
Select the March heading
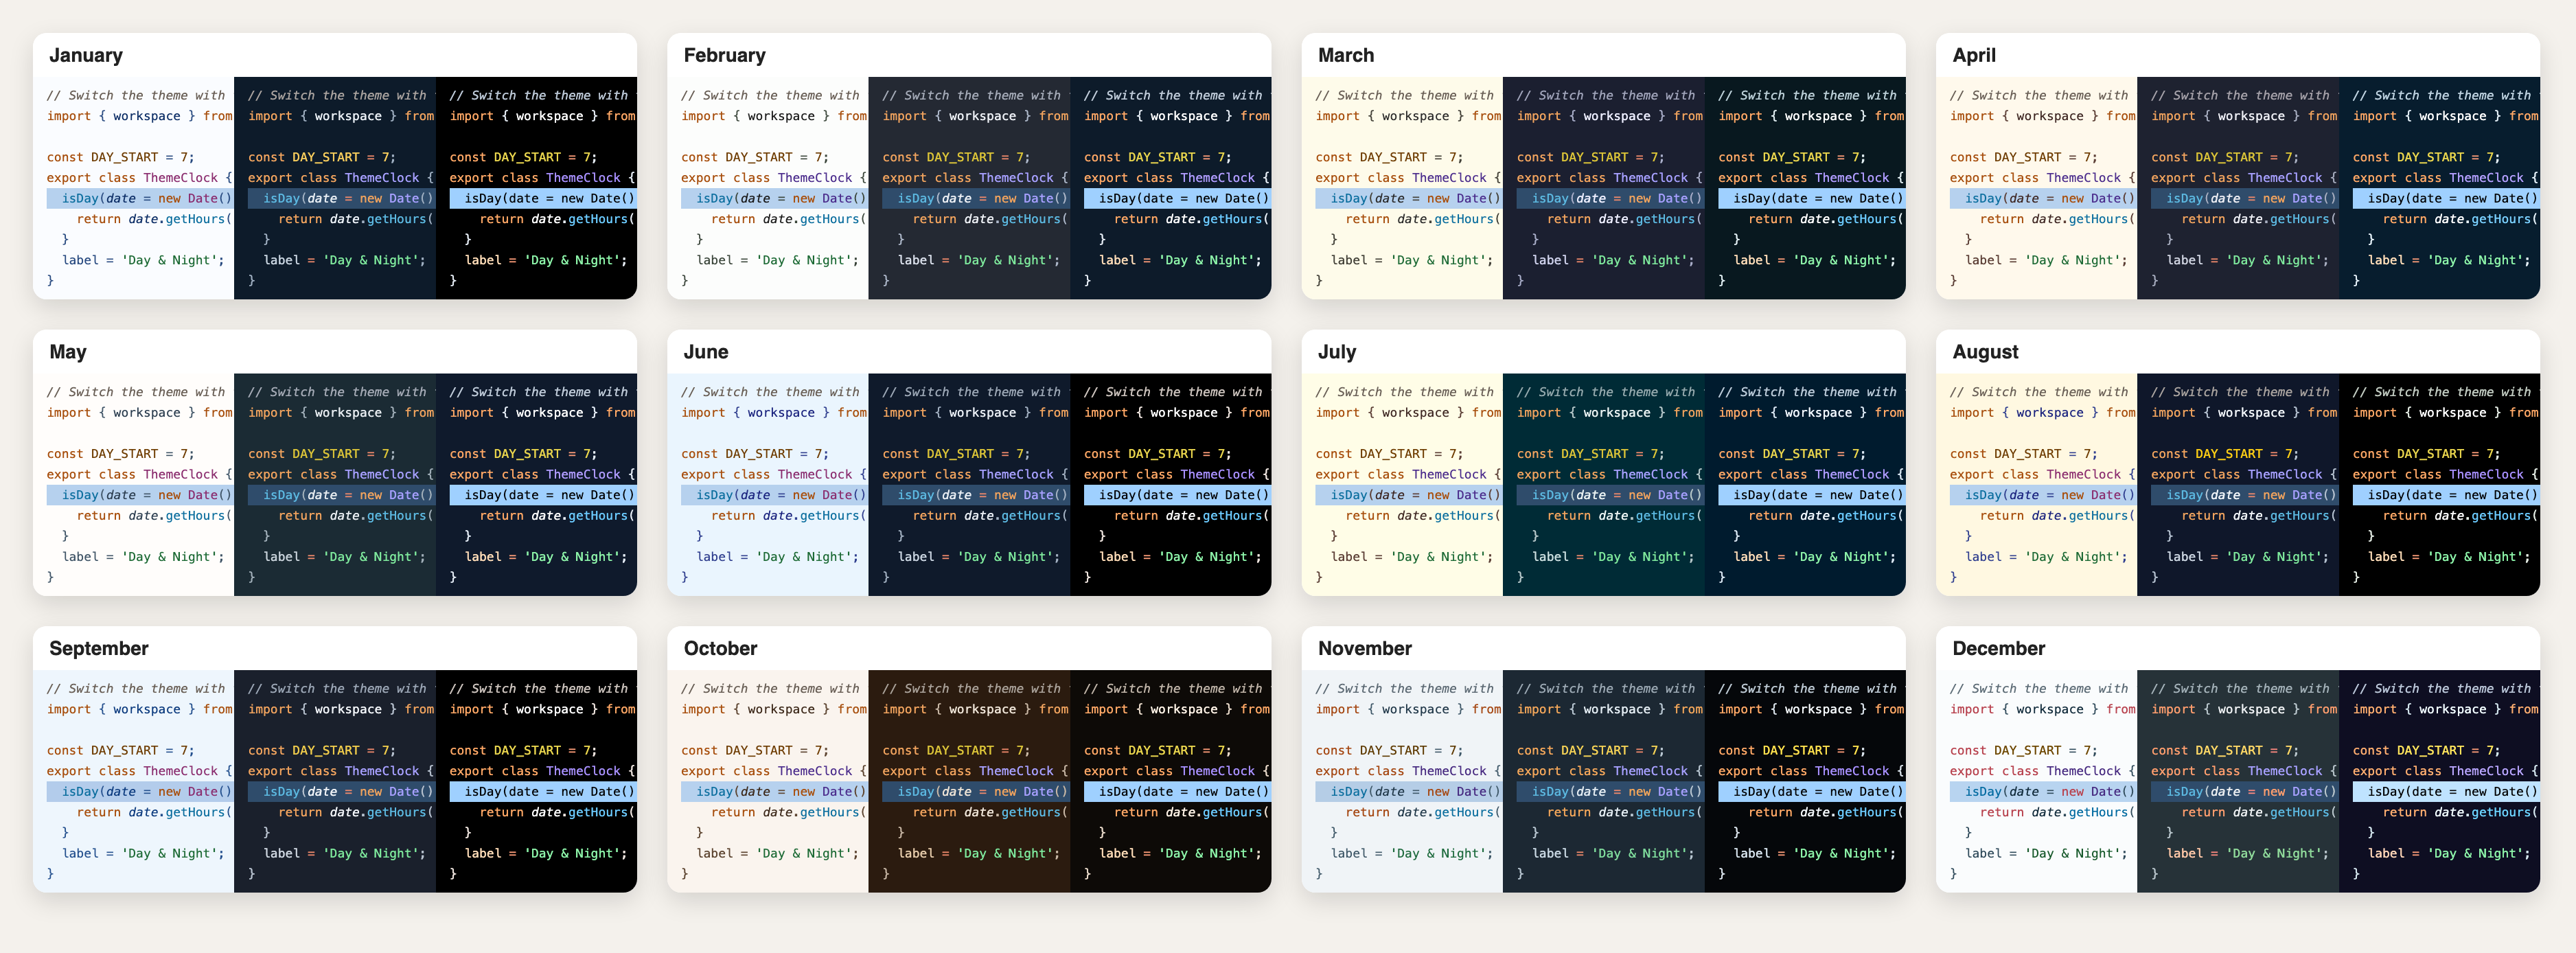(1346, 56)
